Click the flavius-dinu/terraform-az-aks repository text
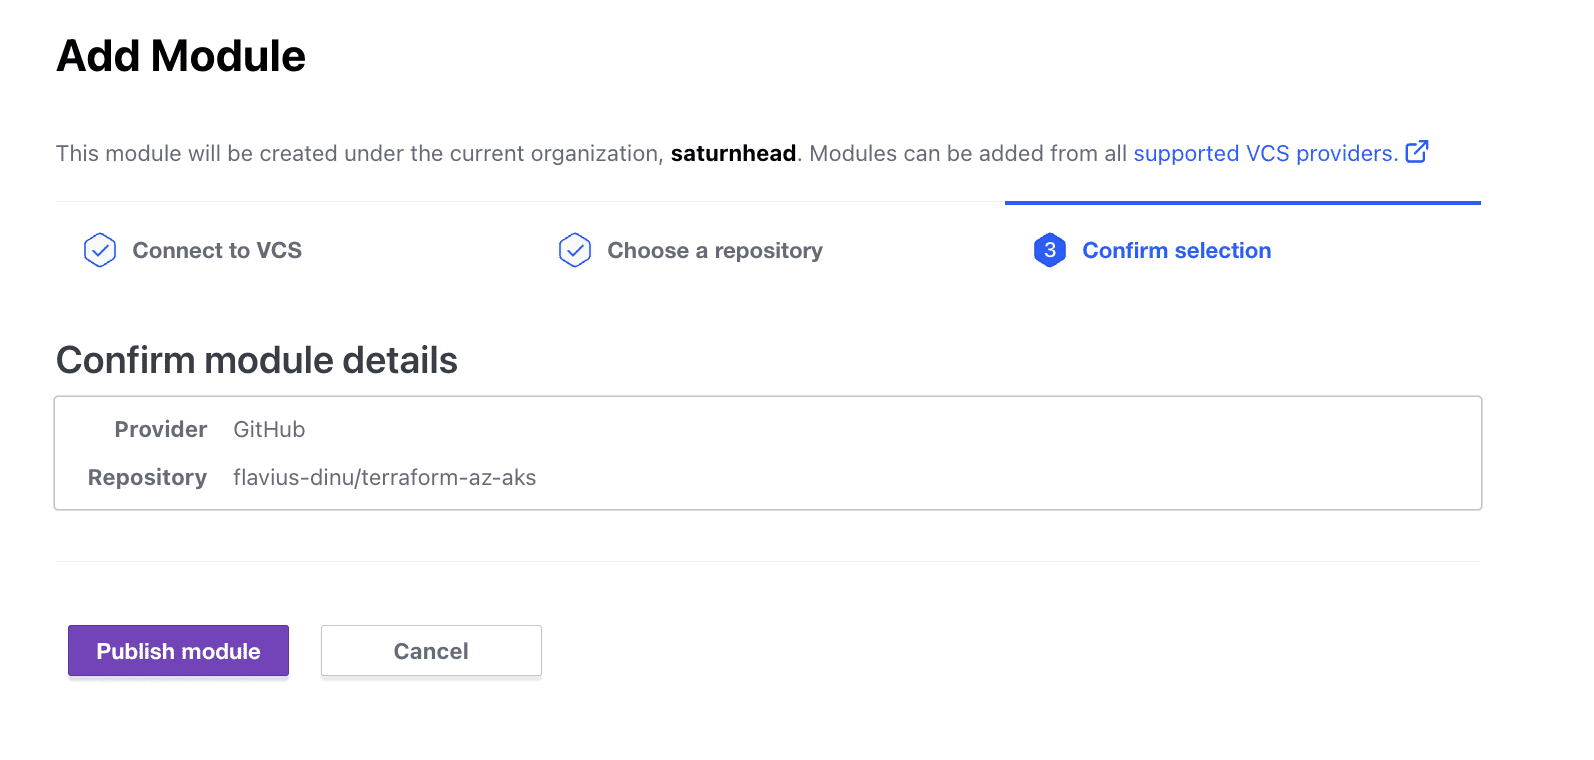 point(385,477)
